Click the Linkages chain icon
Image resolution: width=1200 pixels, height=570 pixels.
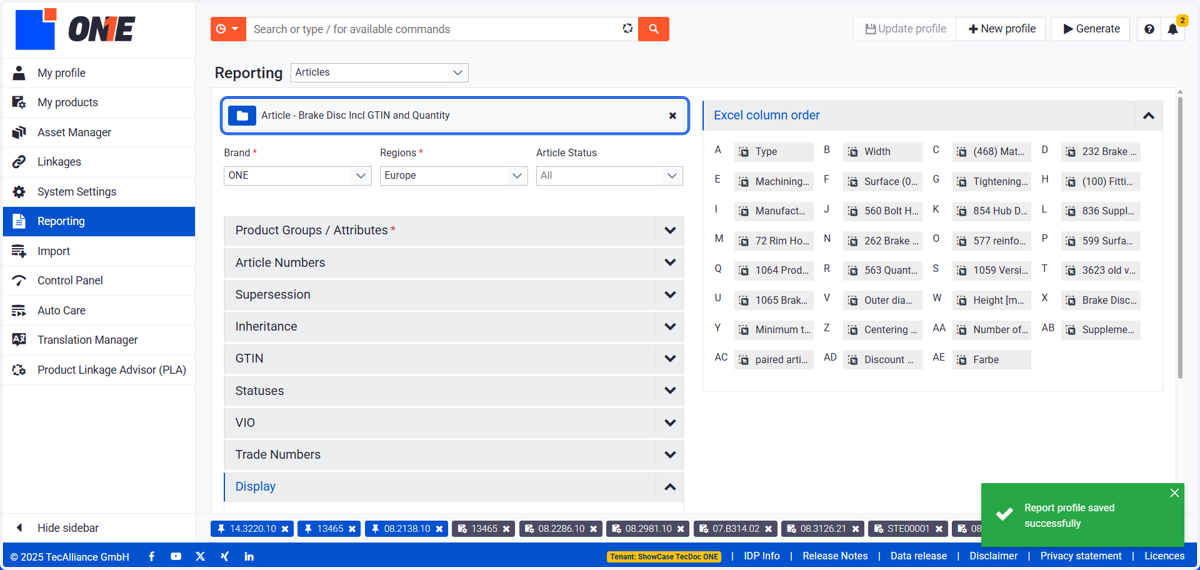coord(19,162)
